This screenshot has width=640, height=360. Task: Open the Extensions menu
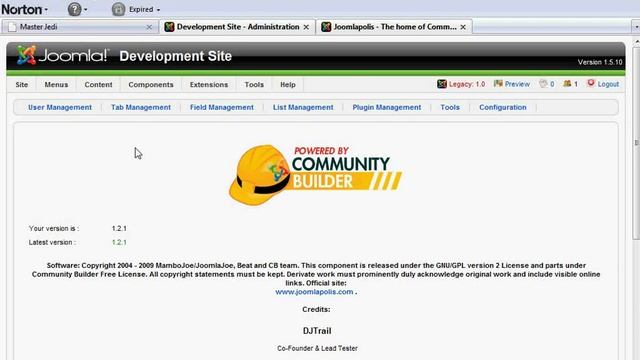coord(209,84)
